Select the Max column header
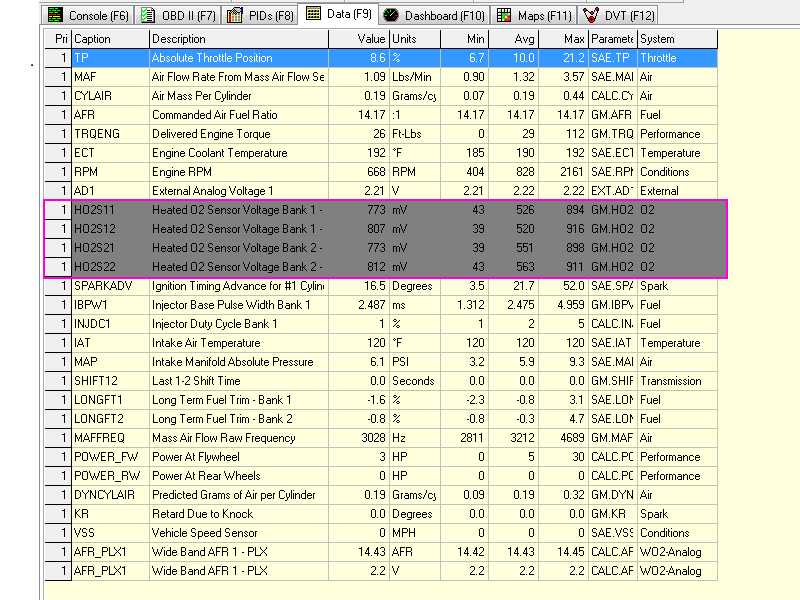 tap(563, 39)
